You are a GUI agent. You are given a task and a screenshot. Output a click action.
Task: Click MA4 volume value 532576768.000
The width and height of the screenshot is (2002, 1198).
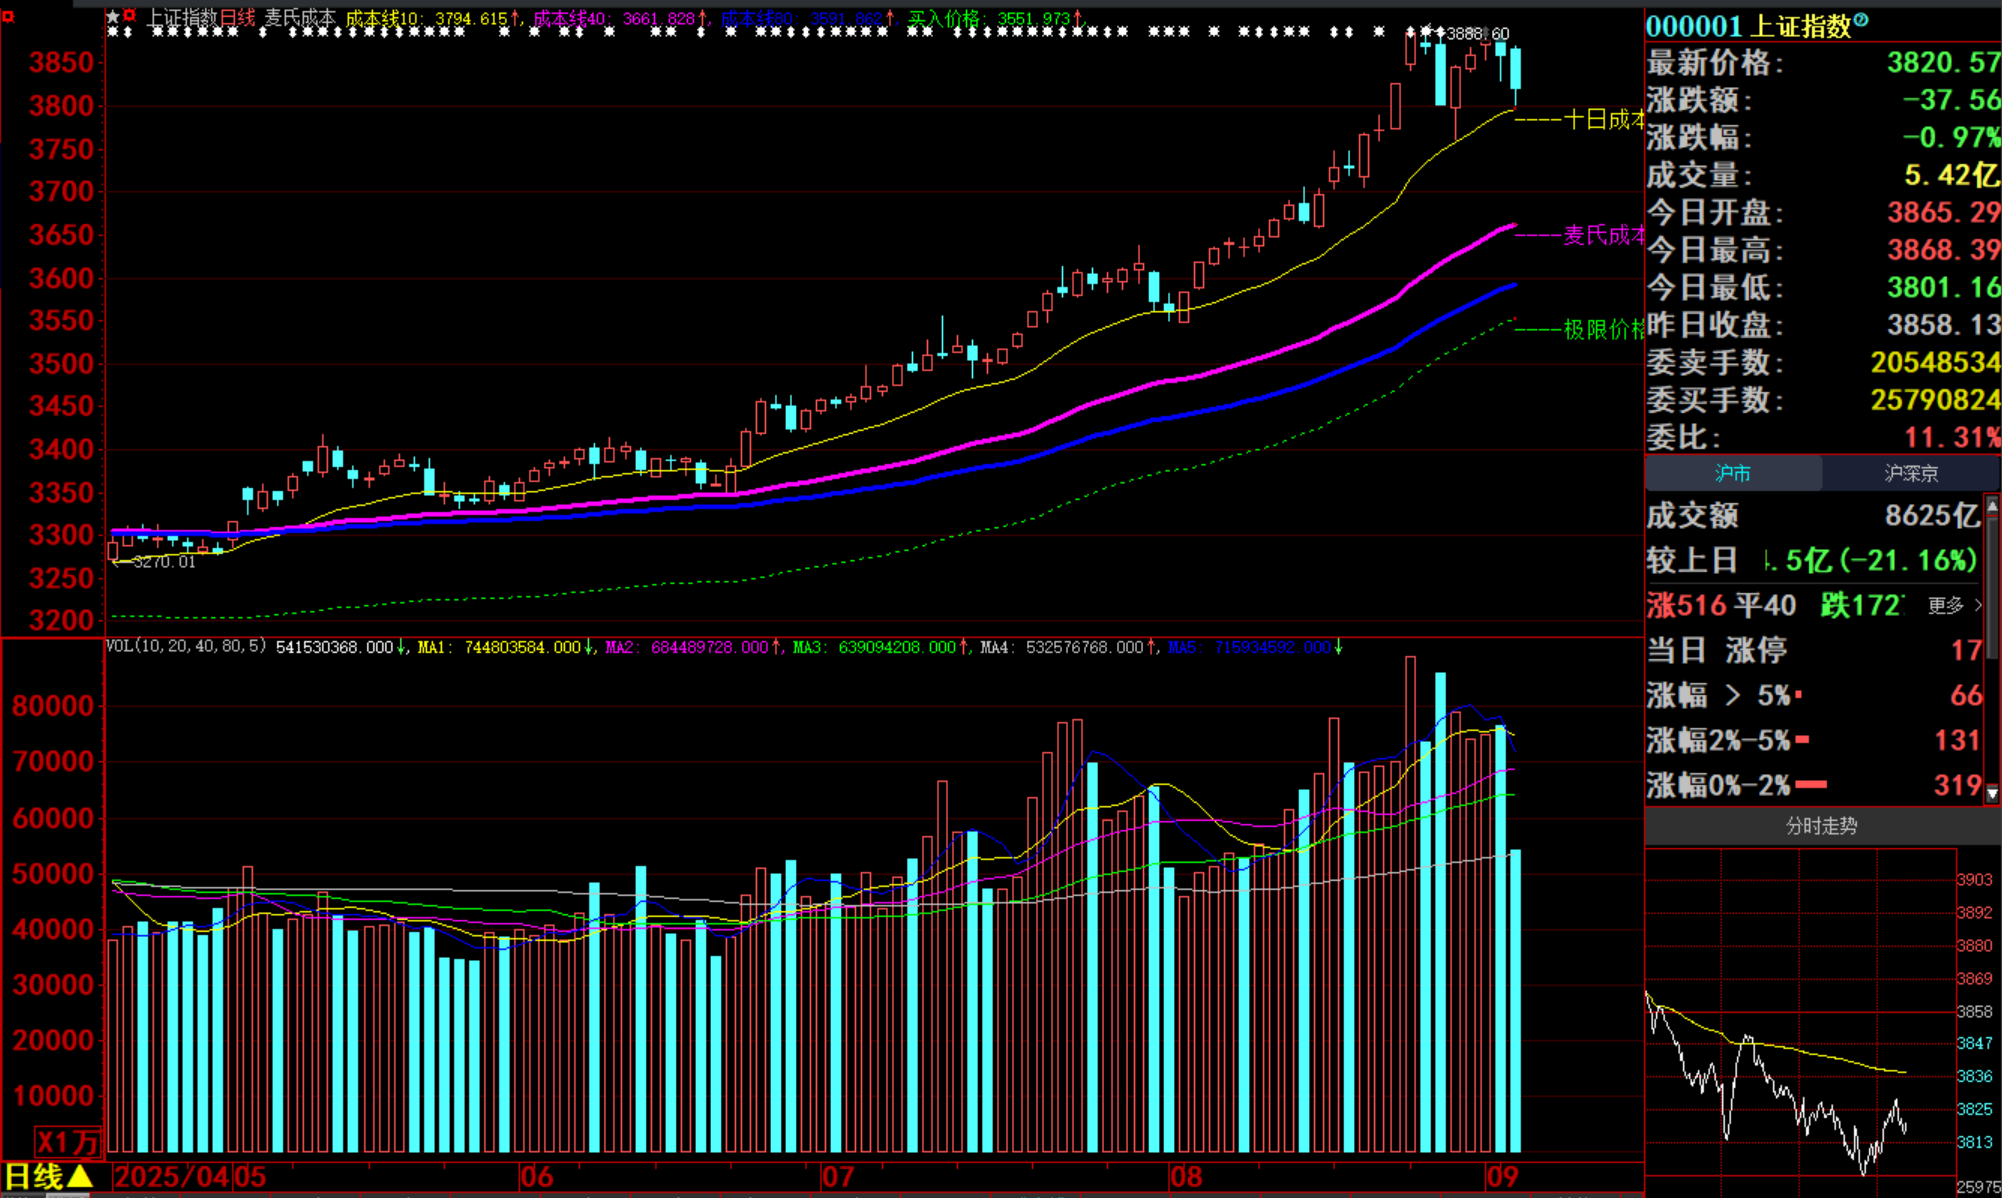click(x=1084, y=648)
